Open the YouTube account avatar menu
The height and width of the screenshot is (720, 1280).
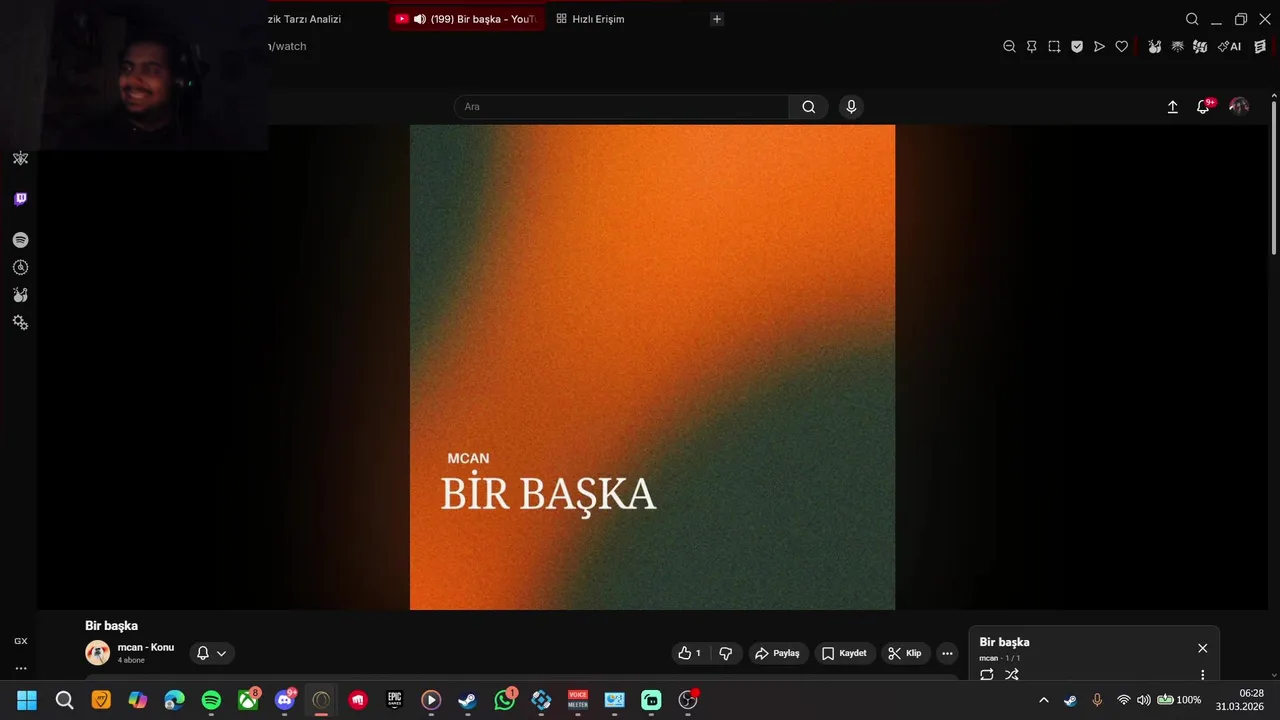tap(1239, 106)
